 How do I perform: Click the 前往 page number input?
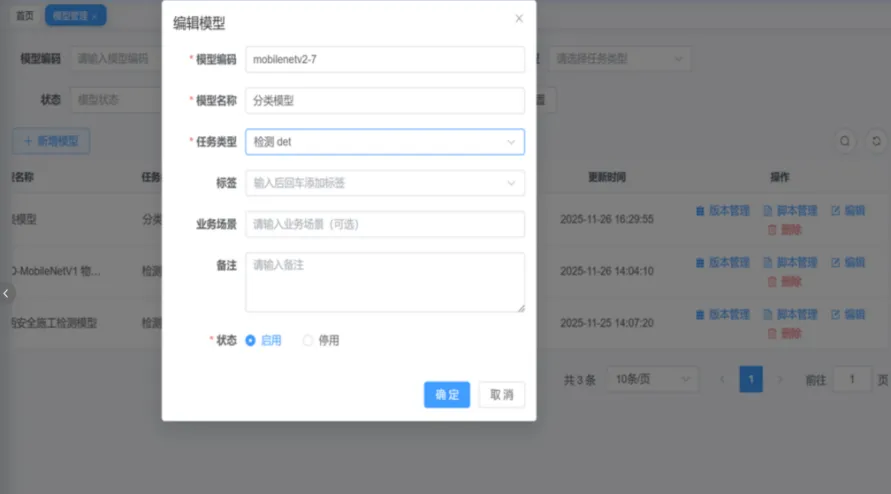pyautogui.click(x=851, y=379)
